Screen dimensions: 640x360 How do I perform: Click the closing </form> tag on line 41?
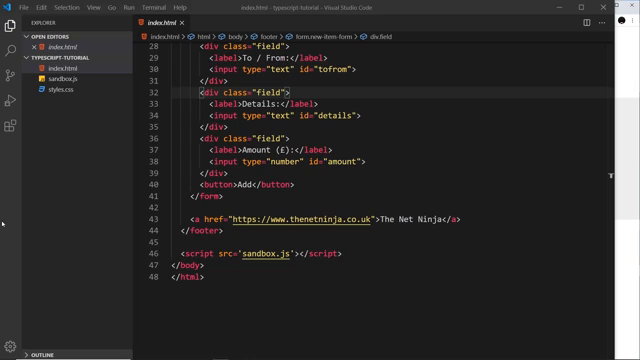click(x=206, y=197)
